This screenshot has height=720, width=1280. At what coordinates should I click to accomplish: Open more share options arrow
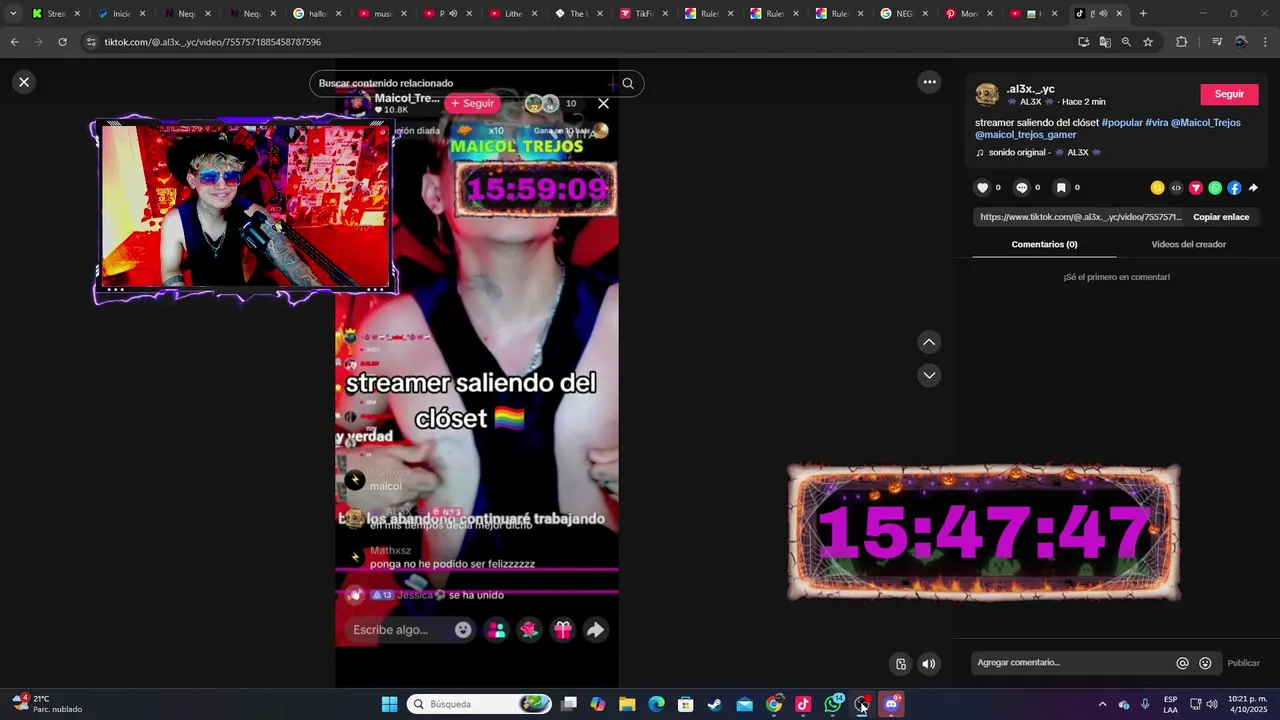1253,188
